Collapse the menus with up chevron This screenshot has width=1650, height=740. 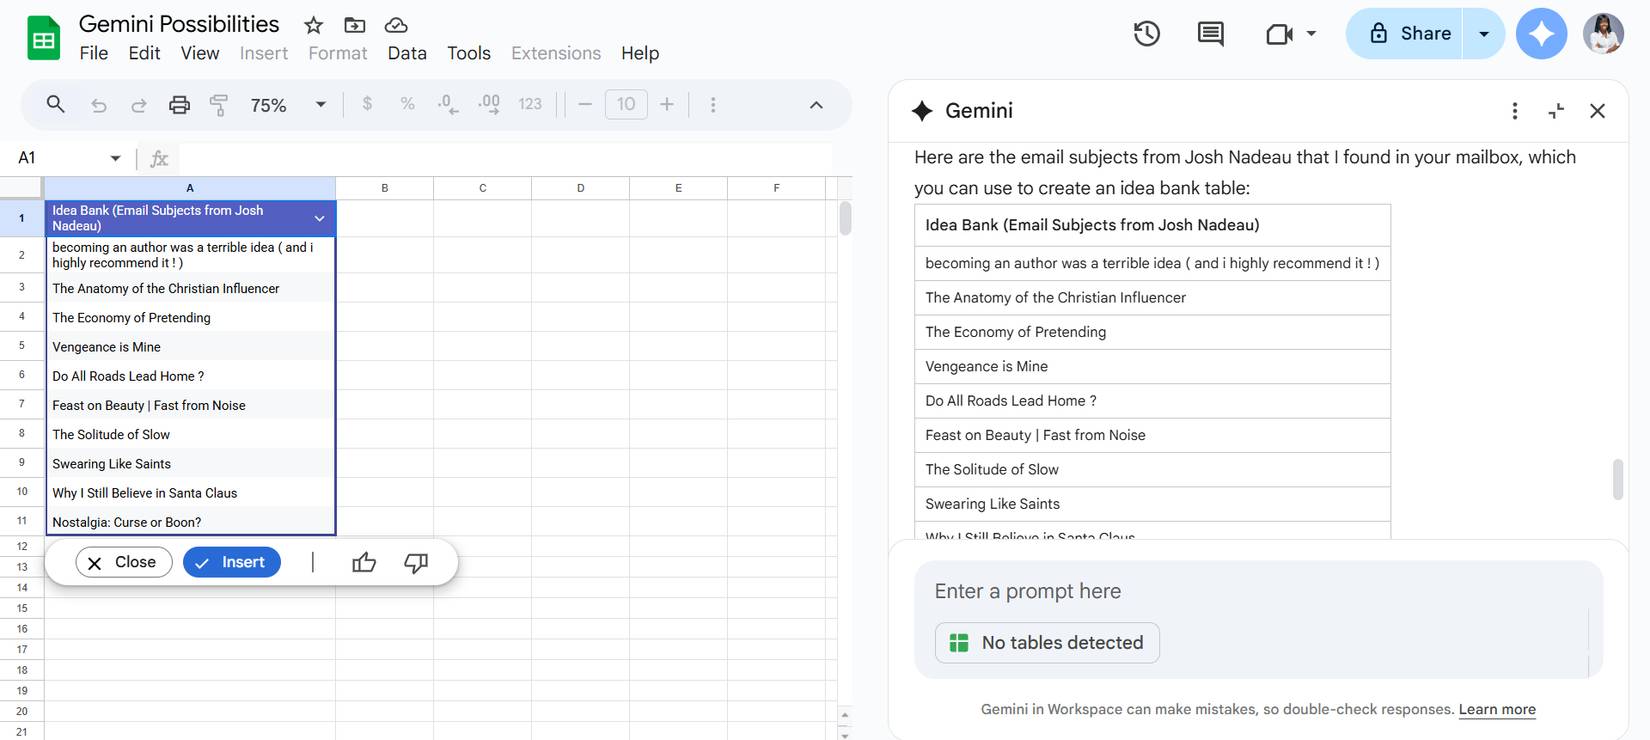[x=816, y=104]
